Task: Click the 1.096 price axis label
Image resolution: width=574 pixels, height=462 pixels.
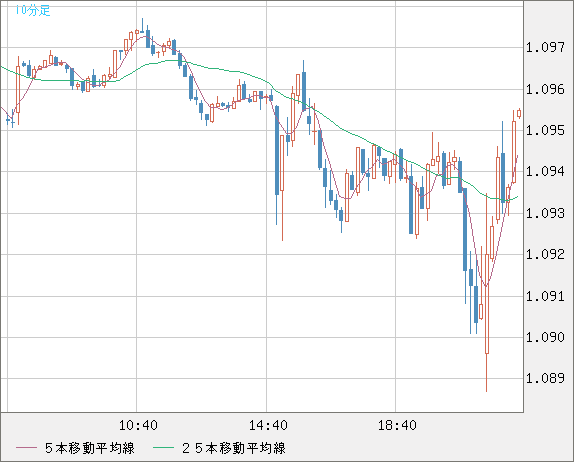Action: (x=545, y=89)
